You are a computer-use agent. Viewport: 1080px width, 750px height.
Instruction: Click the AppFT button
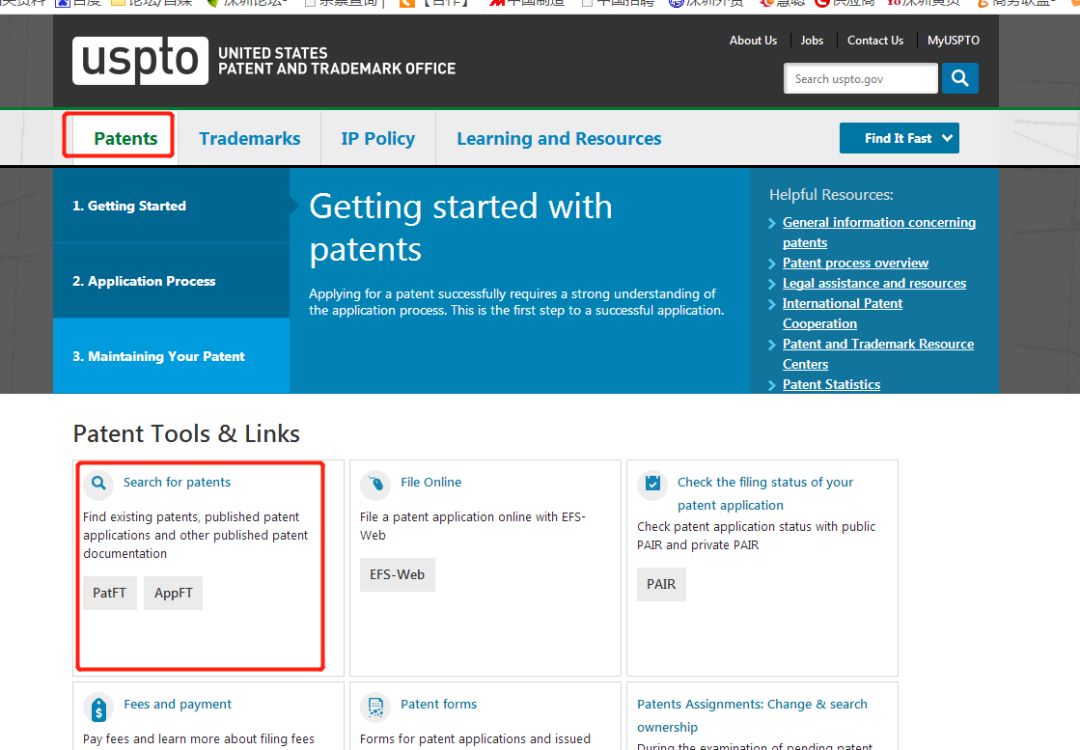pos(174,593)
